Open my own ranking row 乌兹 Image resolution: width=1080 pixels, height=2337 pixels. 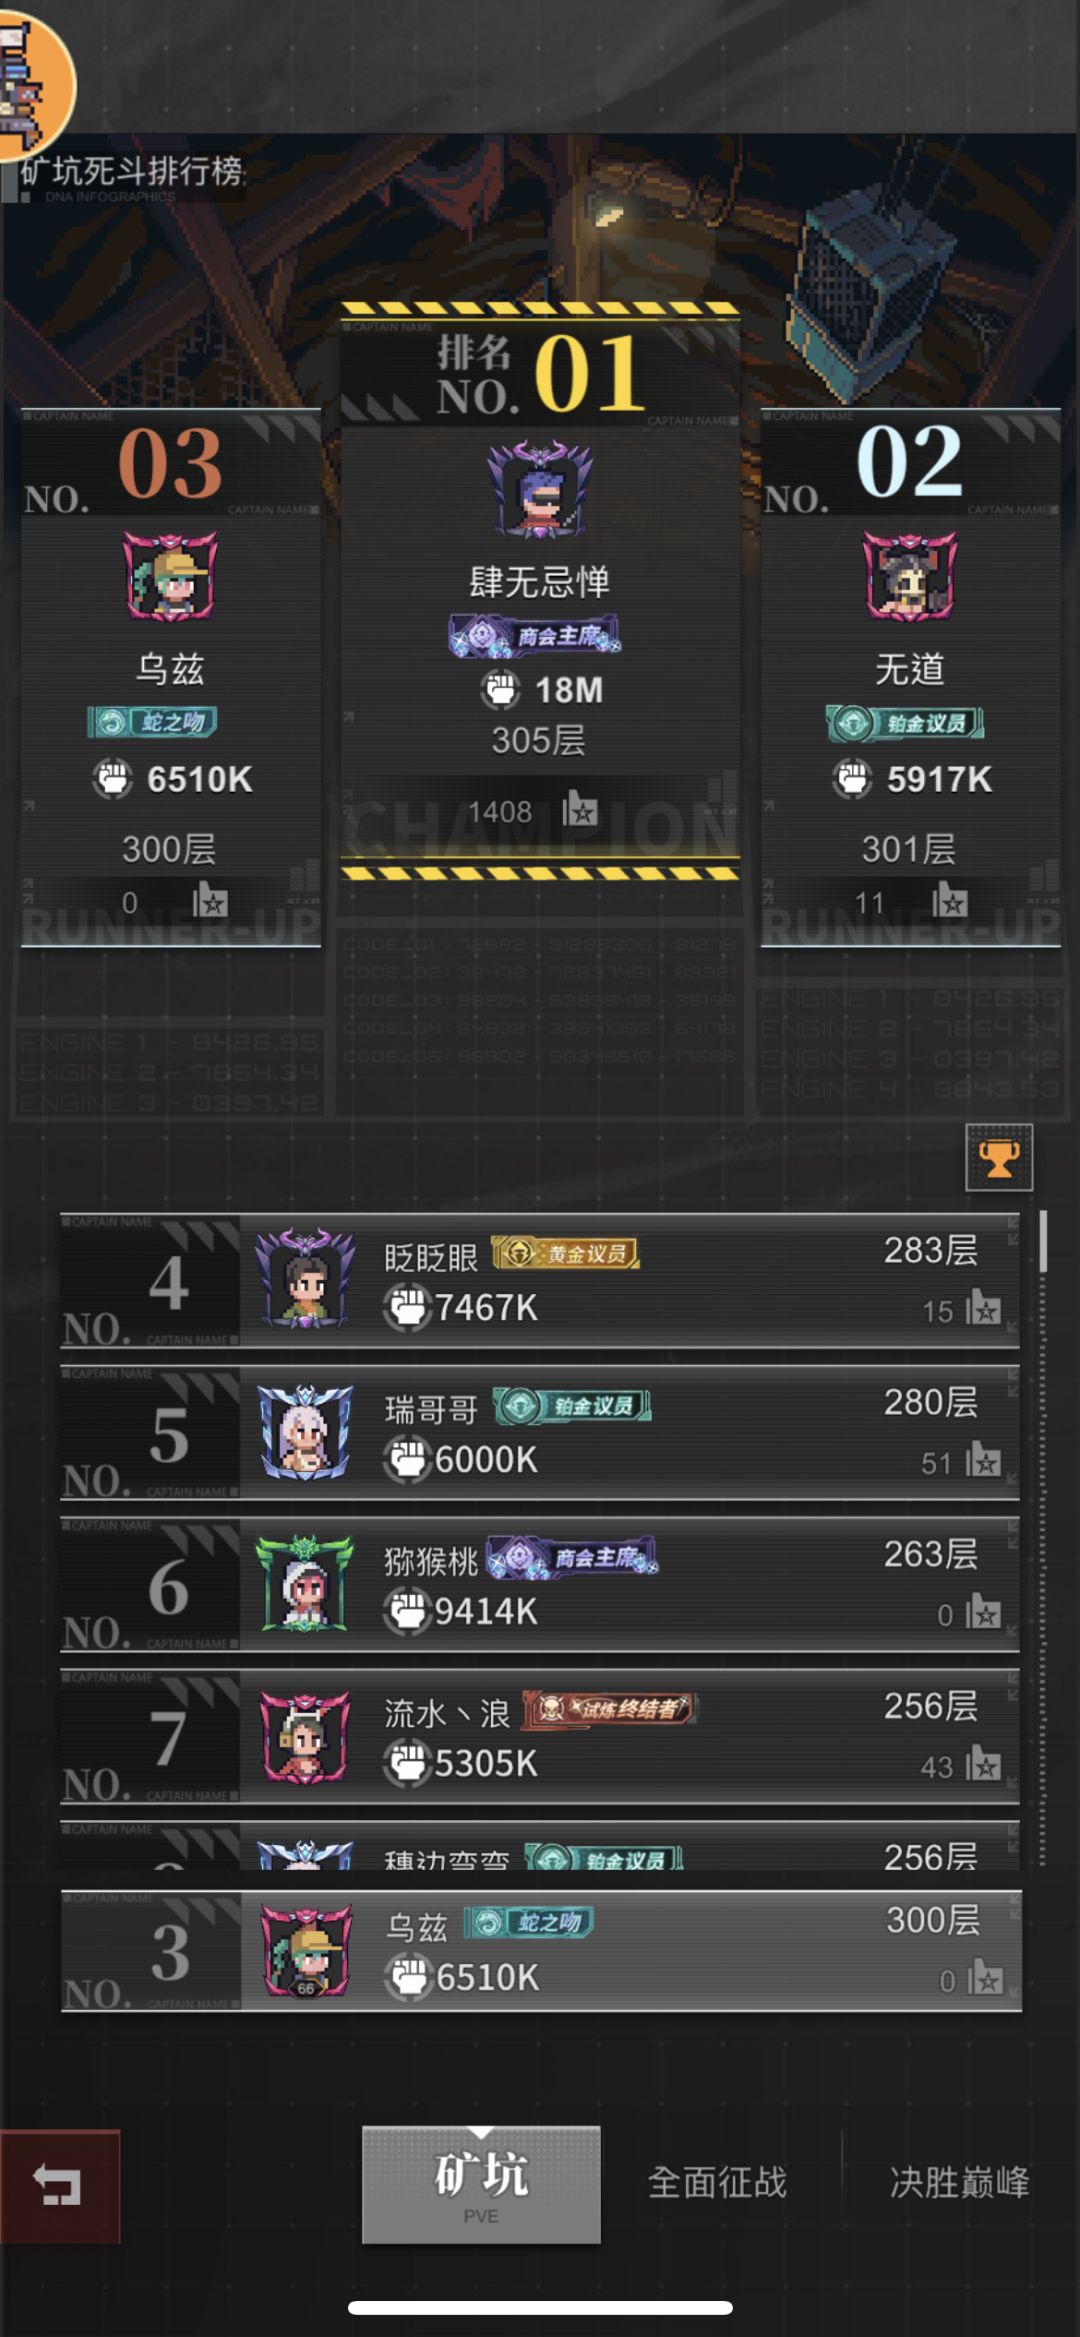(541, 1950)
